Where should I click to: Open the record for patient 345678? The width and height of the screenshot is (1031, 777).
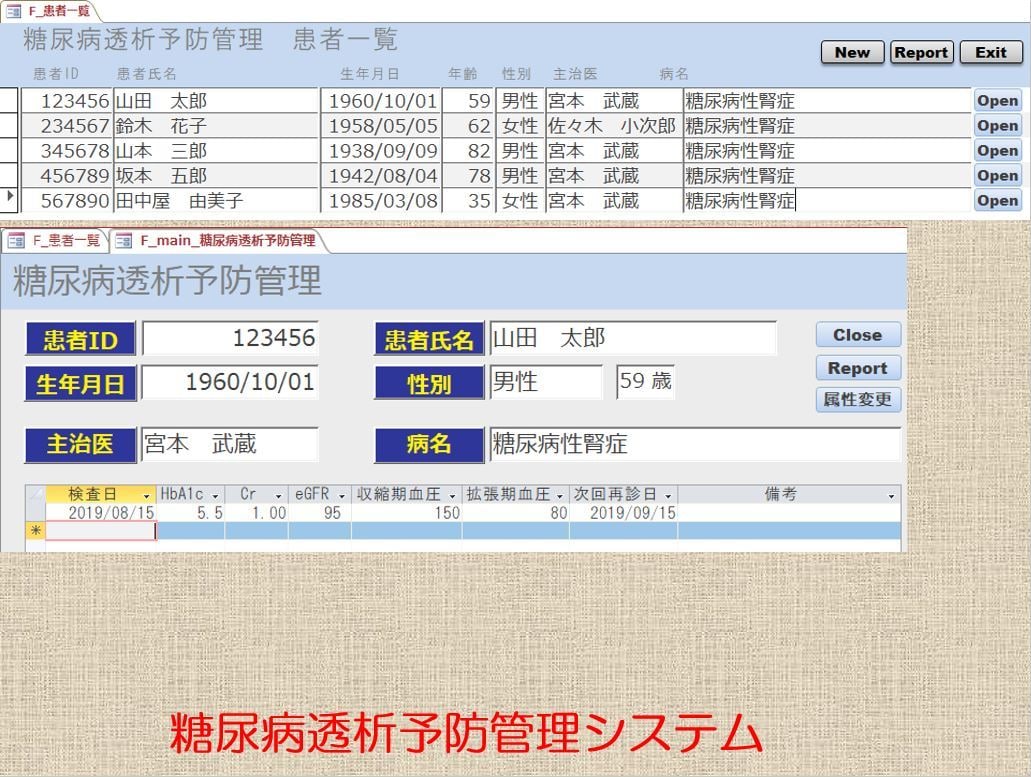pos(997,151)
